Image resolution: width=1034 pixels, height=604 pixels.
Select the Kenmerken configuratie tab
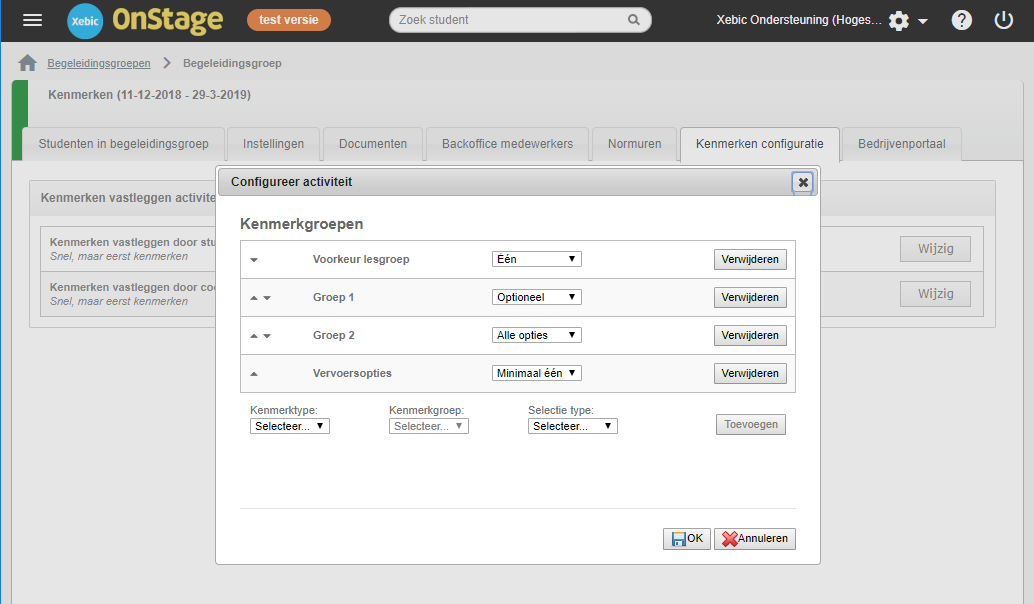tap(760, 144)
